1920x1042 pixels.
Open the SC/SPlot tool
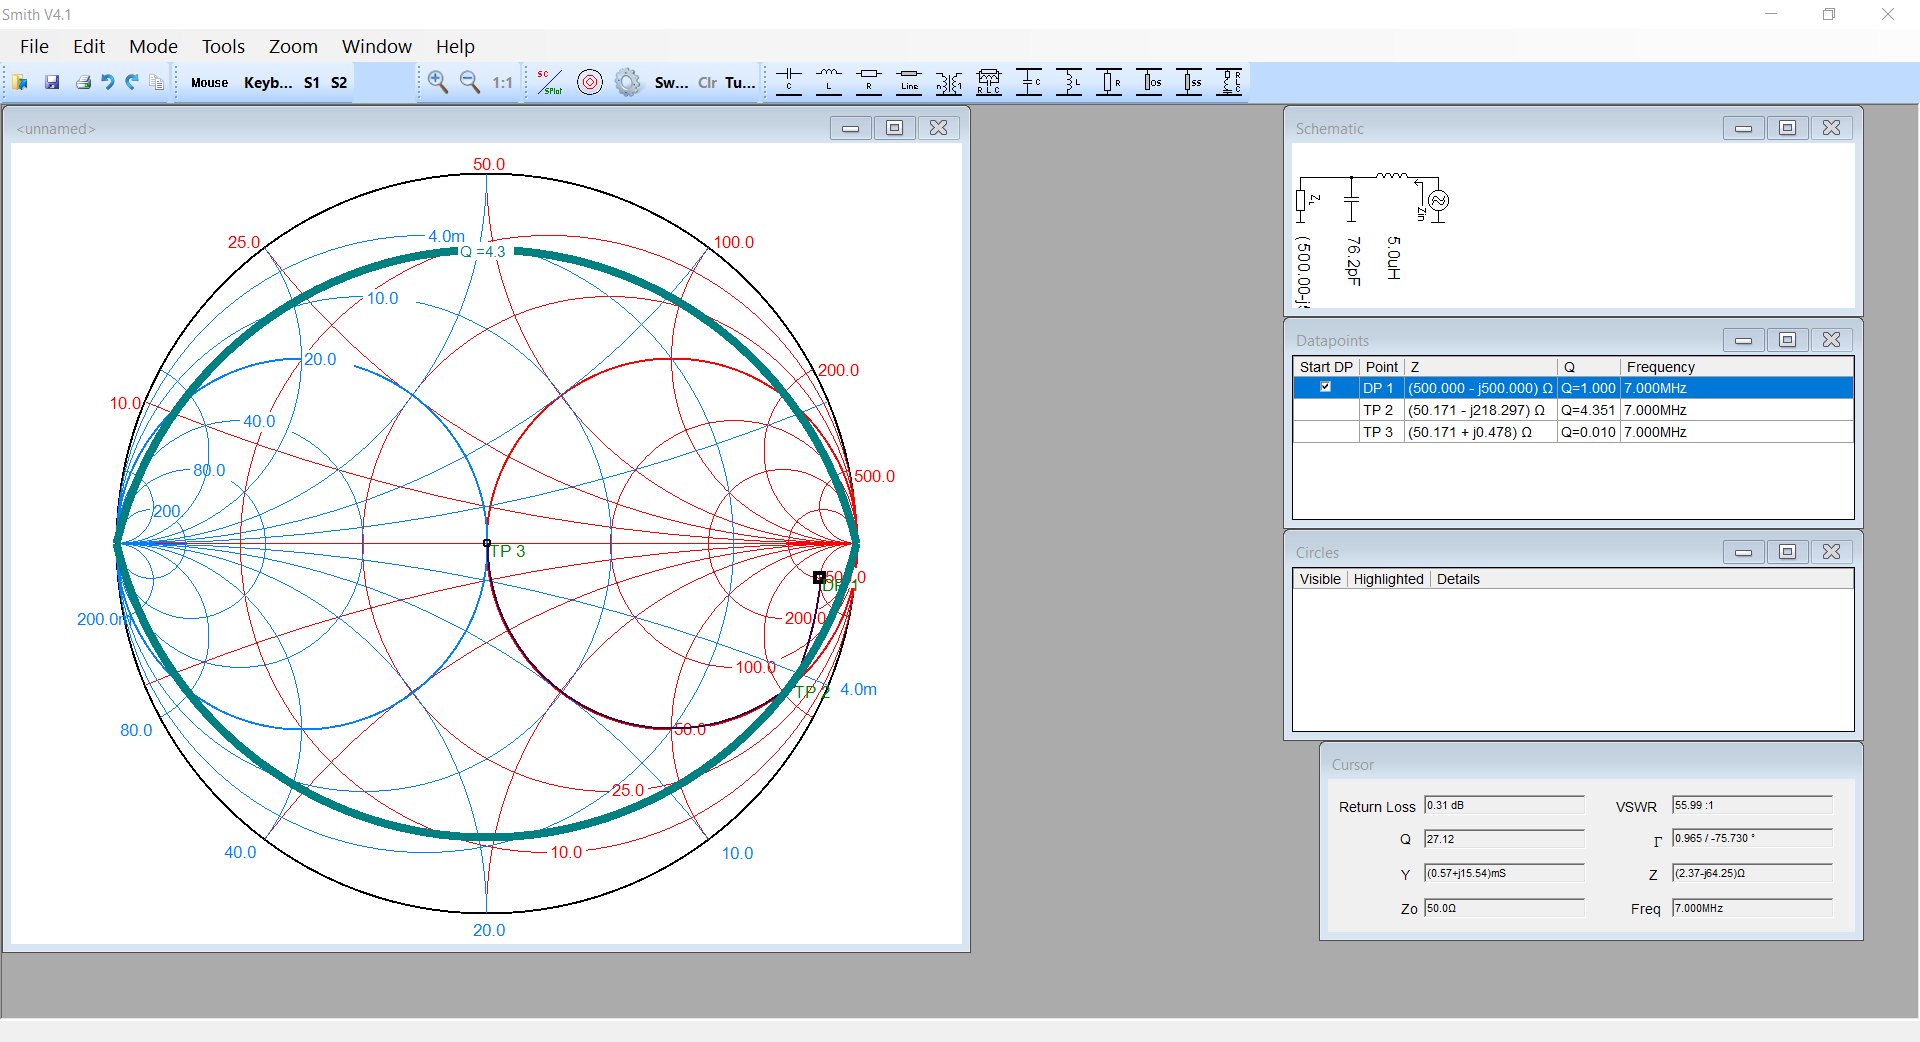[549, 82]
